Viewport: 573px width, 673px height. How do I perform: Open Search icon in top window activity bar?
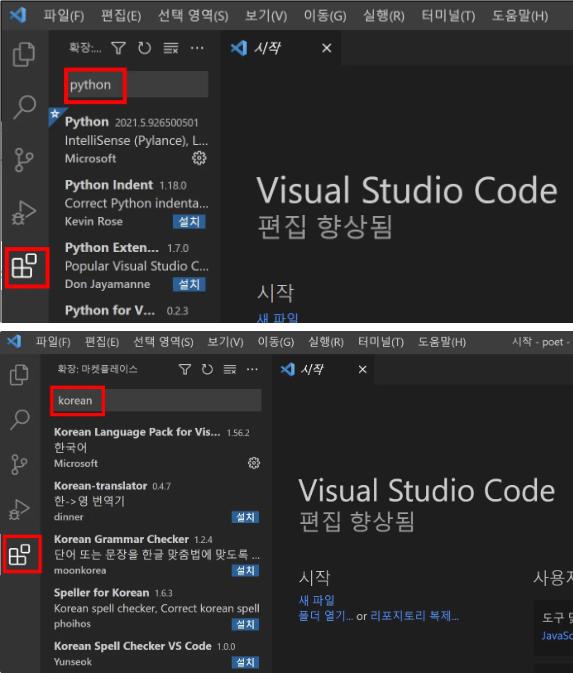[x=24, y=107]
